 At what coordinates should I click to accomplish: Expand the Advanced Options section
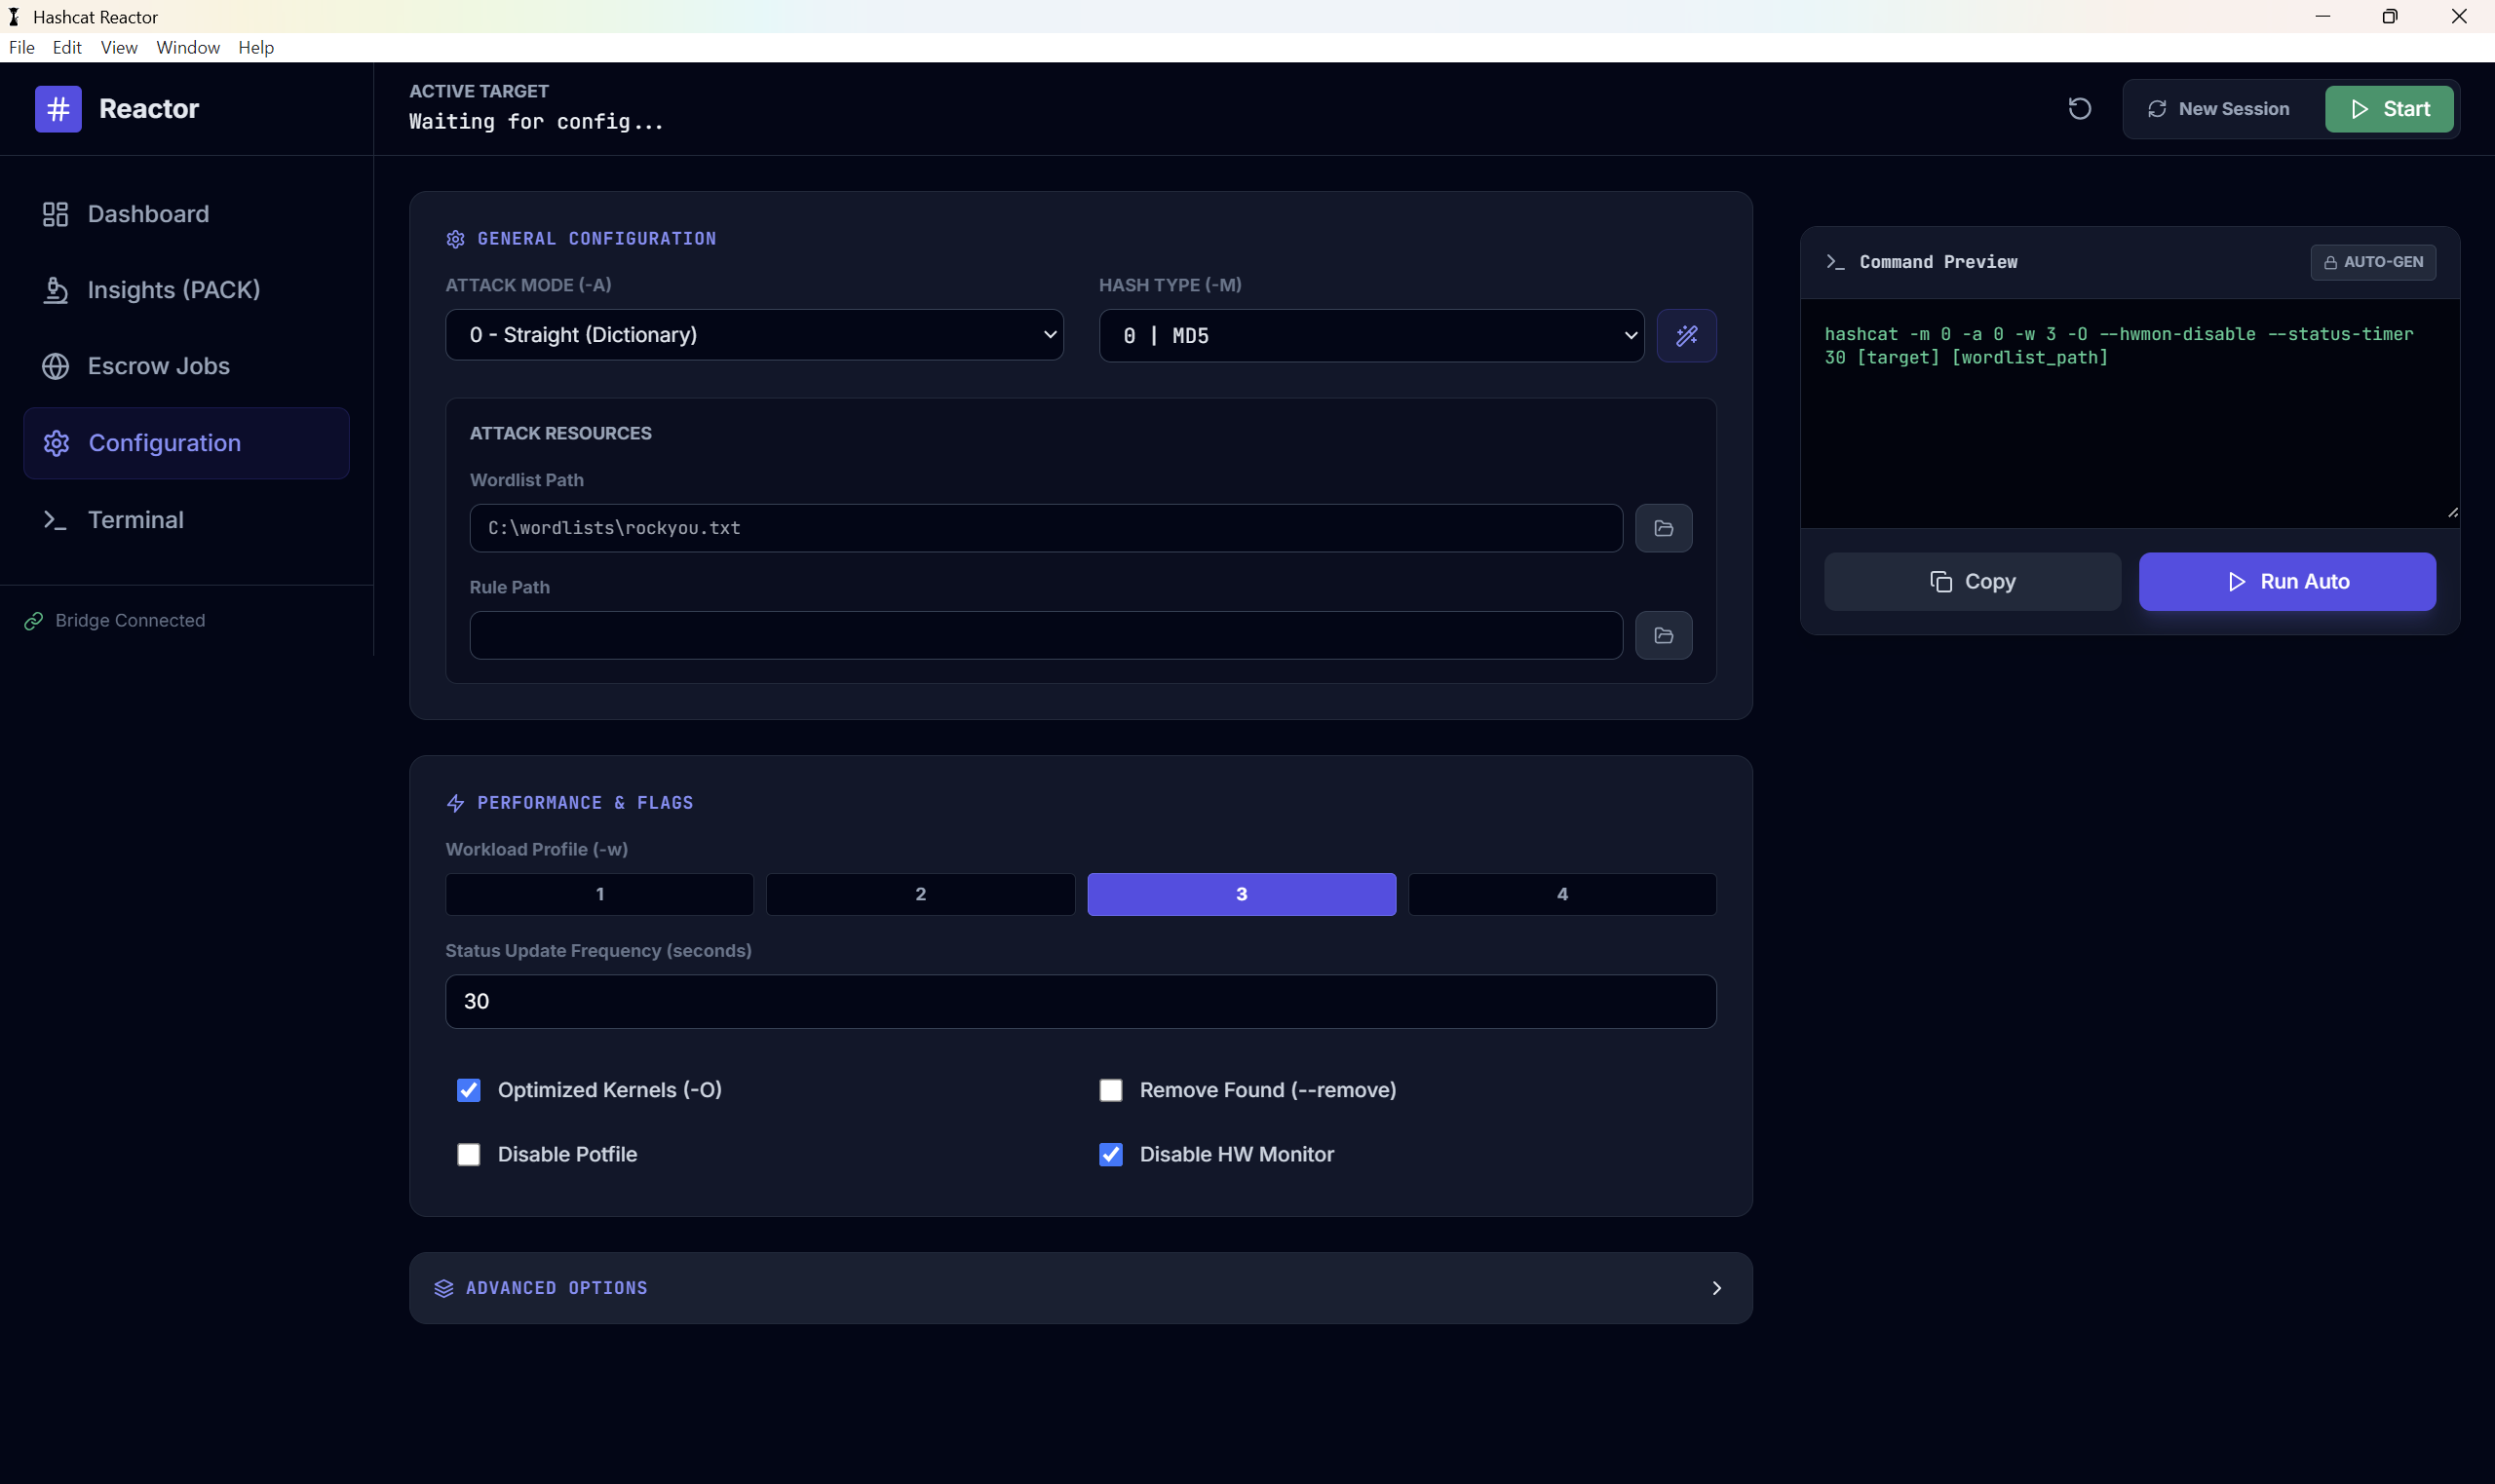point(1080,1288)
